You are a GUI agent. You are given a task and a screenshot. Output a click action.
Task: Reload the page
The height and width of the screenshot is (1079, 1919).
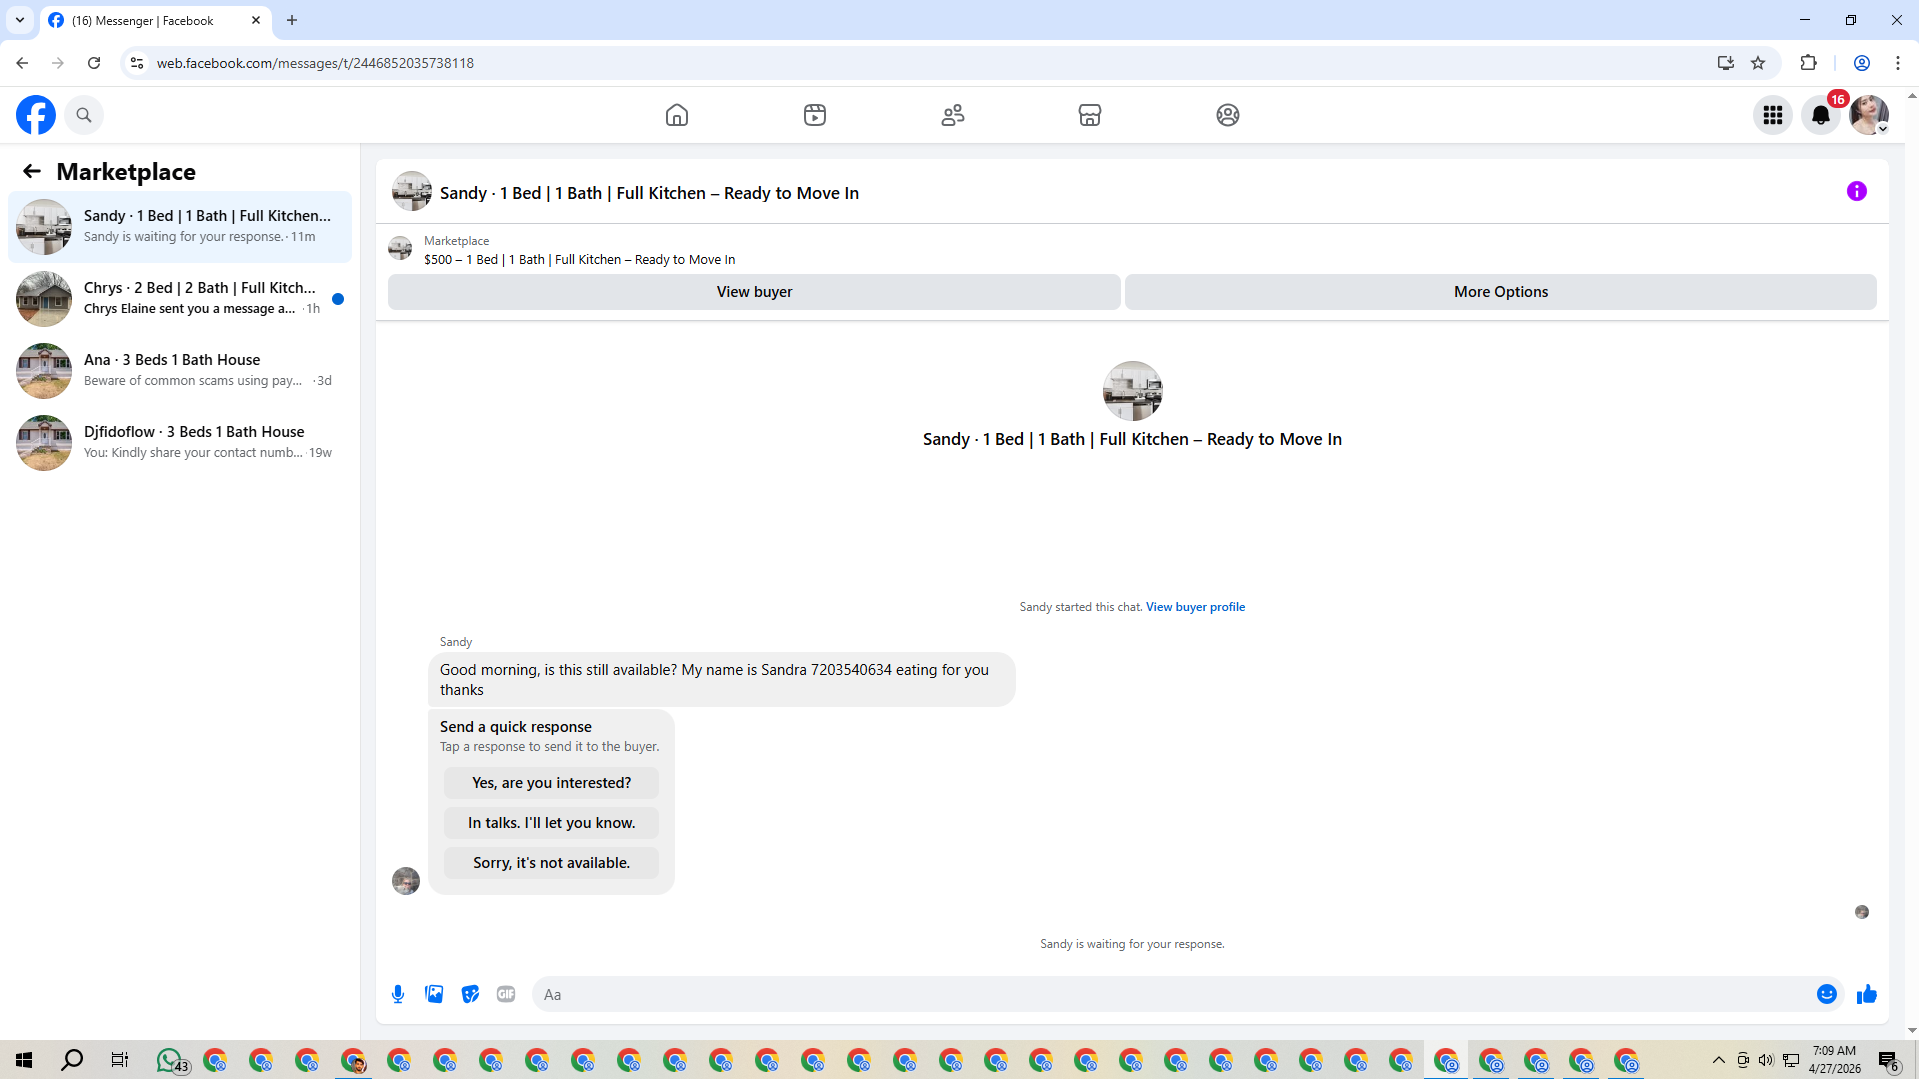[94, 63]
